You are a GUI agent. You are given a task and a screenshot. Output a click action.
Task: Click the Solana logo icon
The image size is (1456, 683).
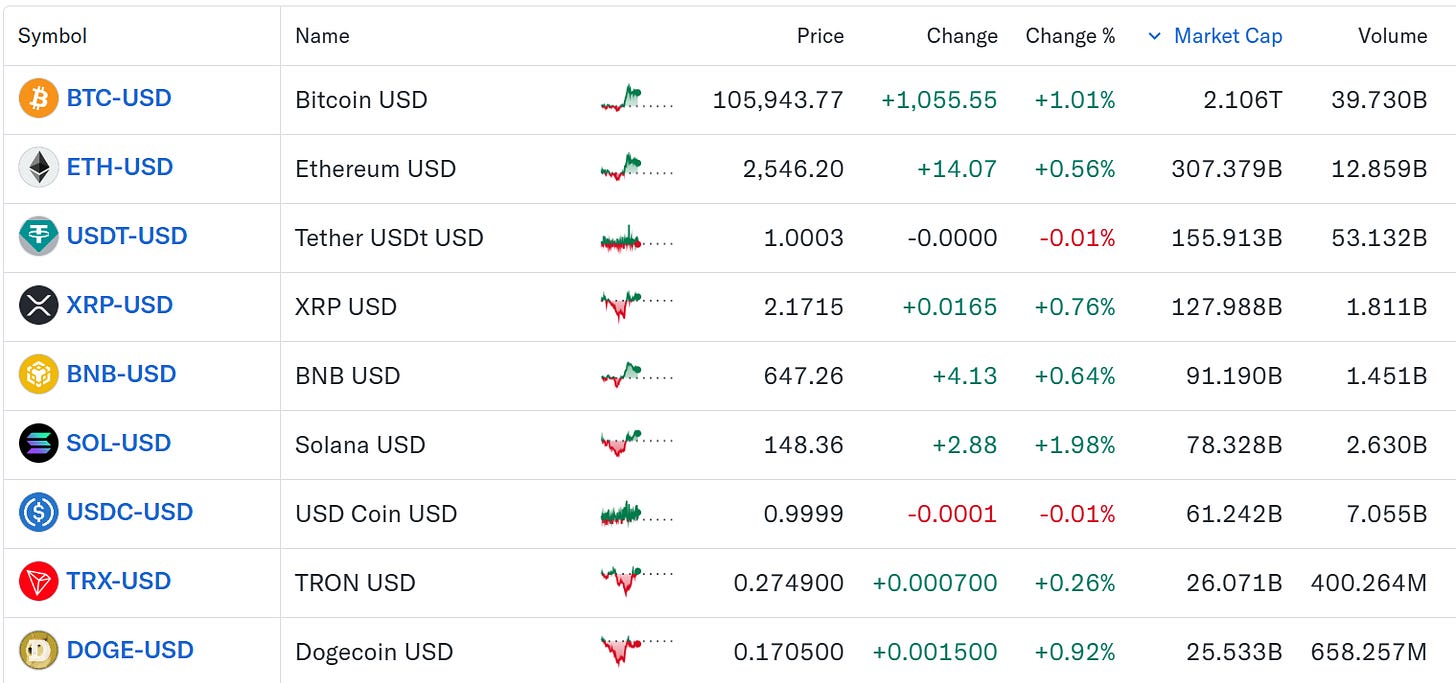(39, 443)
